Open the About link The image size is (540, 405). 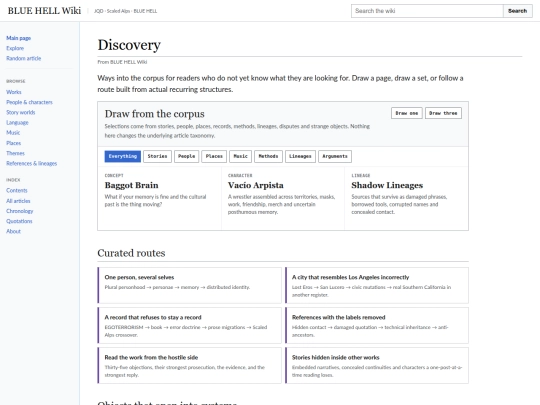[x=13, y=231]
